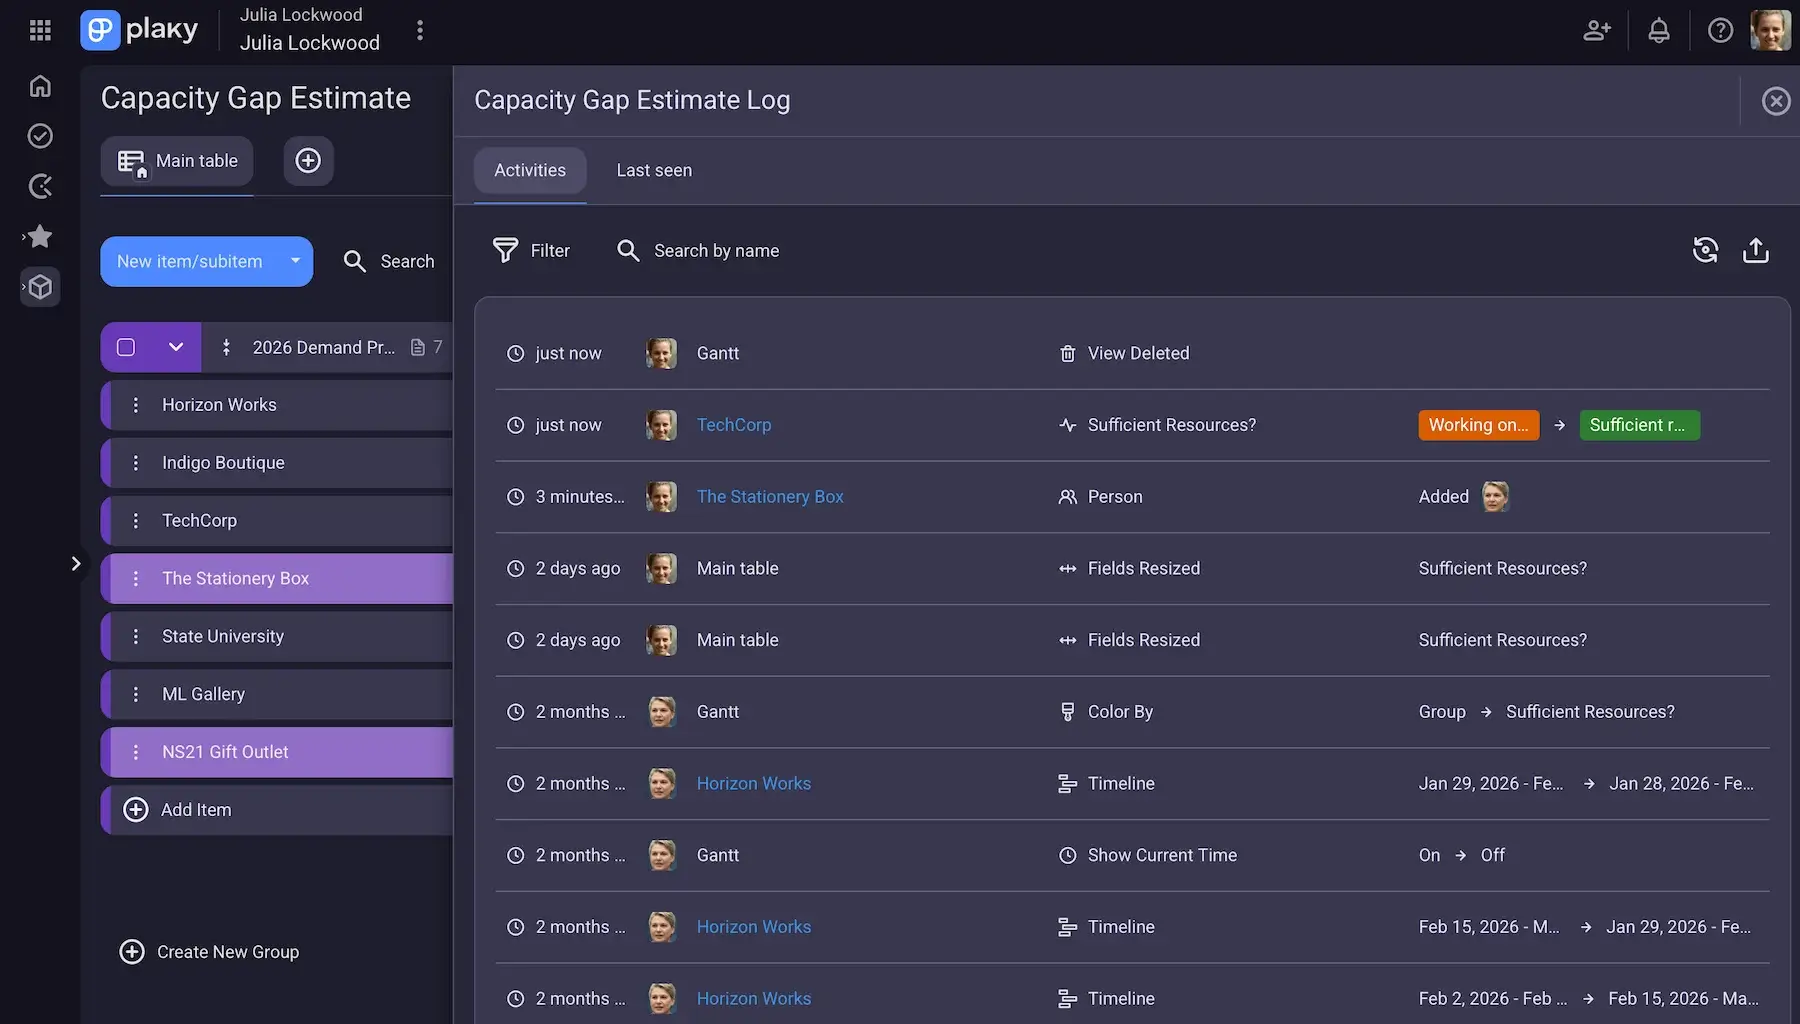Open State University row options dots
The width and height of the screenshot is (1800, 1024).
click(x=136, y=637)
